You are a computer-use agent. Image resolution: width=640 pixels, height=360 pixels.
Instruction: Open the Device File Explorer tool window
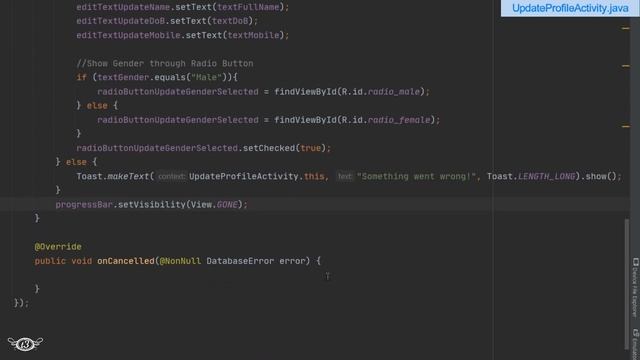(x=635, y=287)
